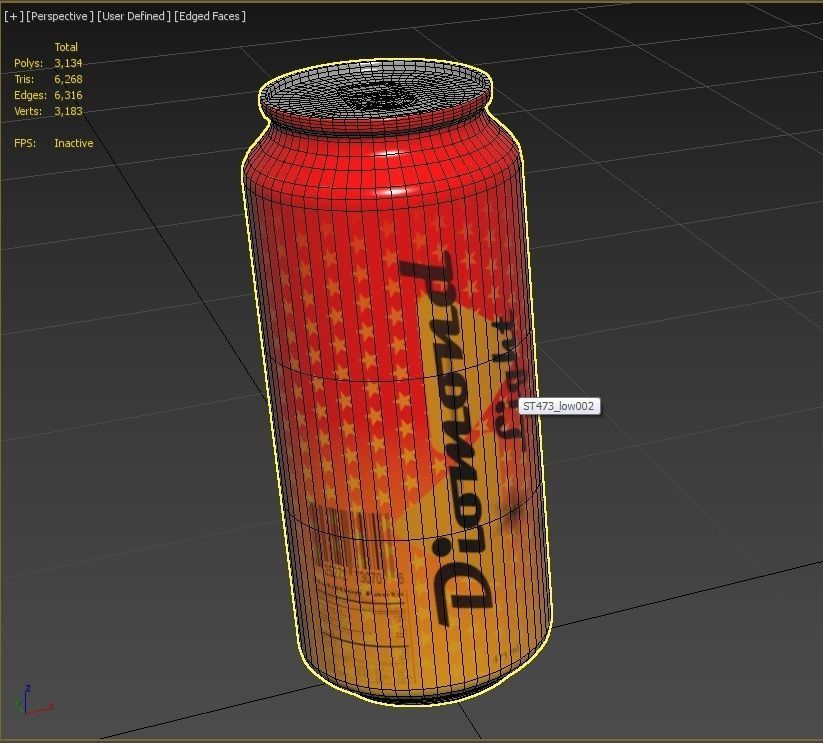Click the Tris: 6,268 statistic

point(48,79)
